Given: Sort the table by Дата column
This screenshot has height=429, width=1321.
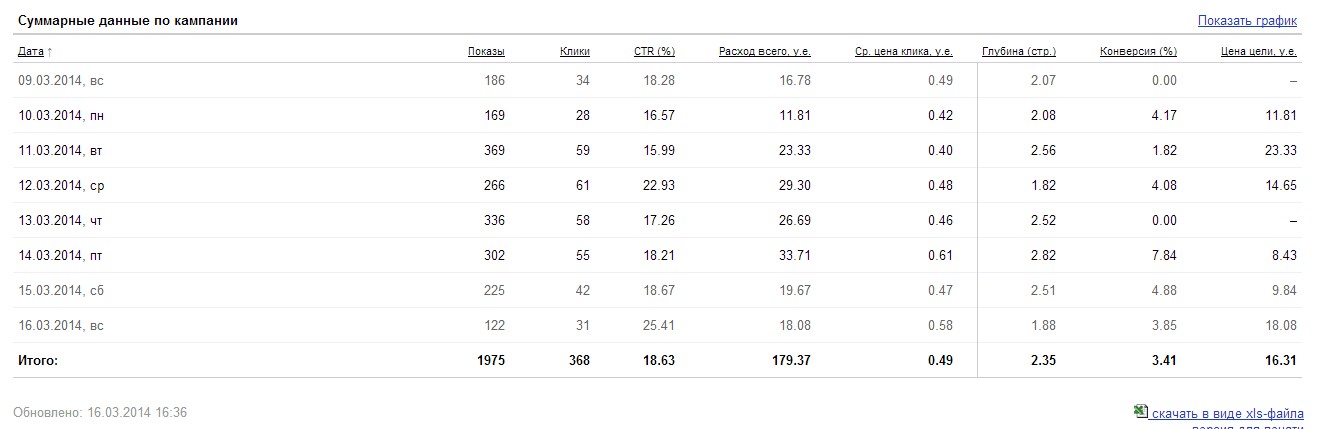Looking at the screenshot, I should 30,51.
